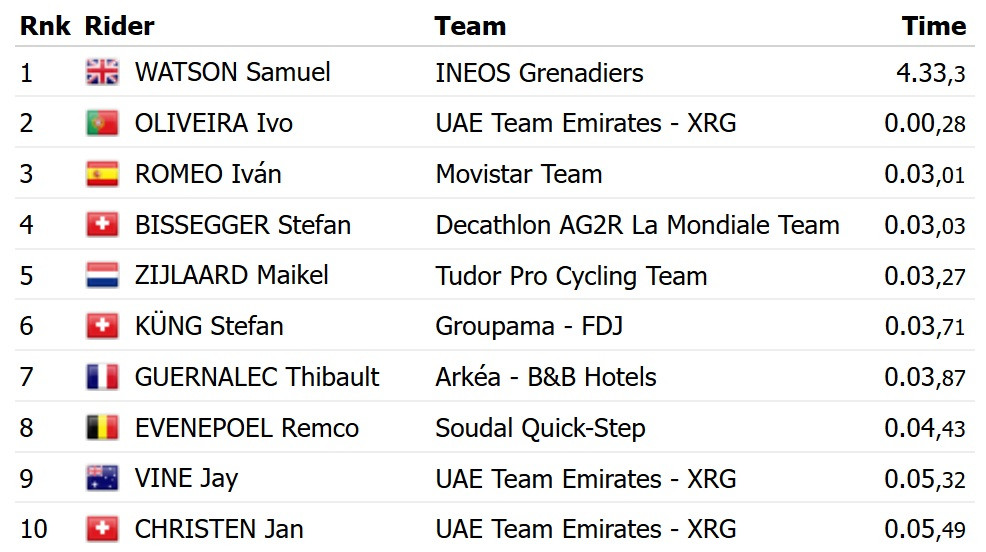Screen dimensions: 986x552
Task: Click the Spain flag beside Romeo
Action: [x=102, y=174]
